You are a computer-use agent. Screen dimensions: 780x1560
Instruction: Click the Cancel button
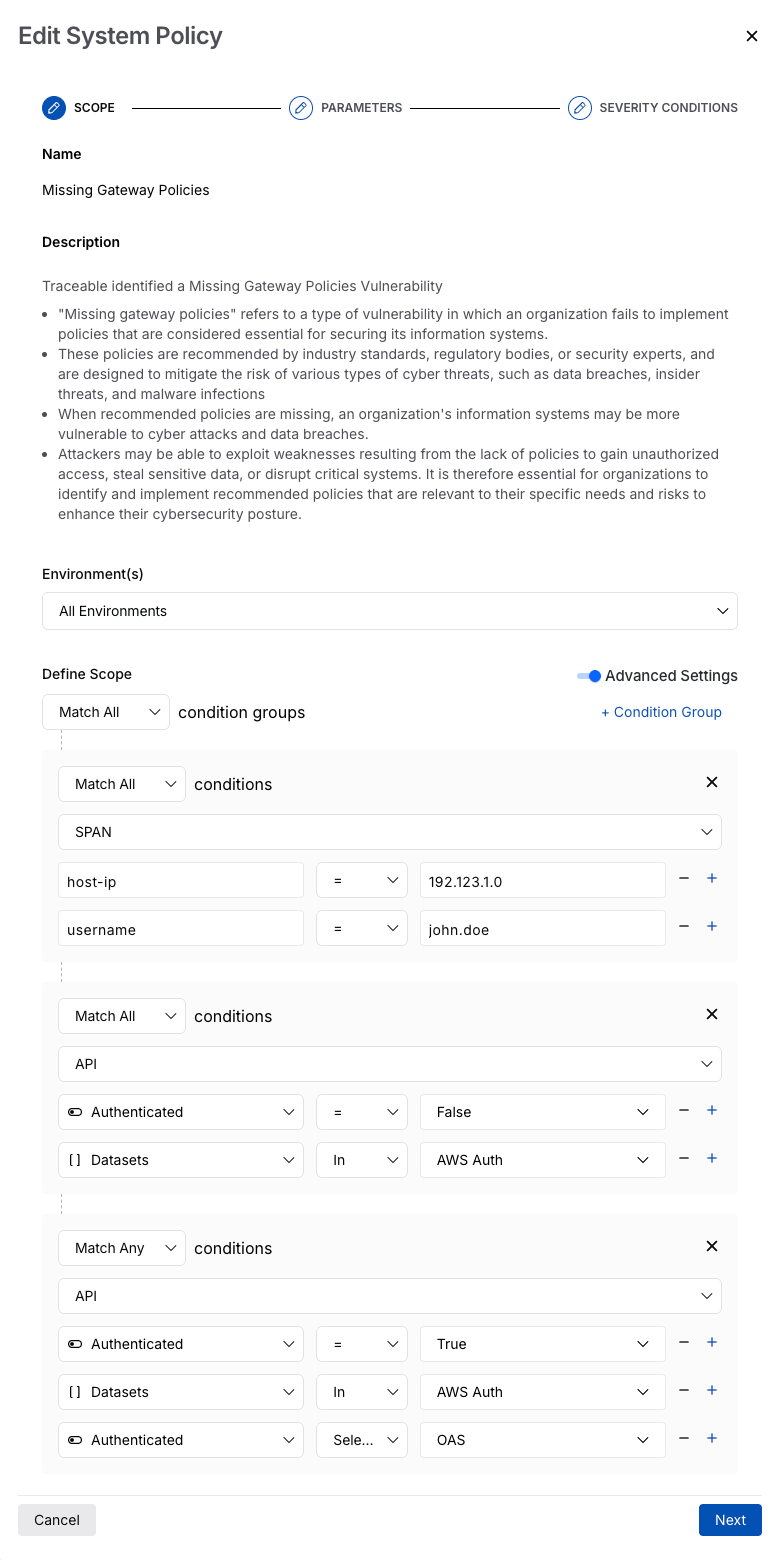(x=57, y=1520)
